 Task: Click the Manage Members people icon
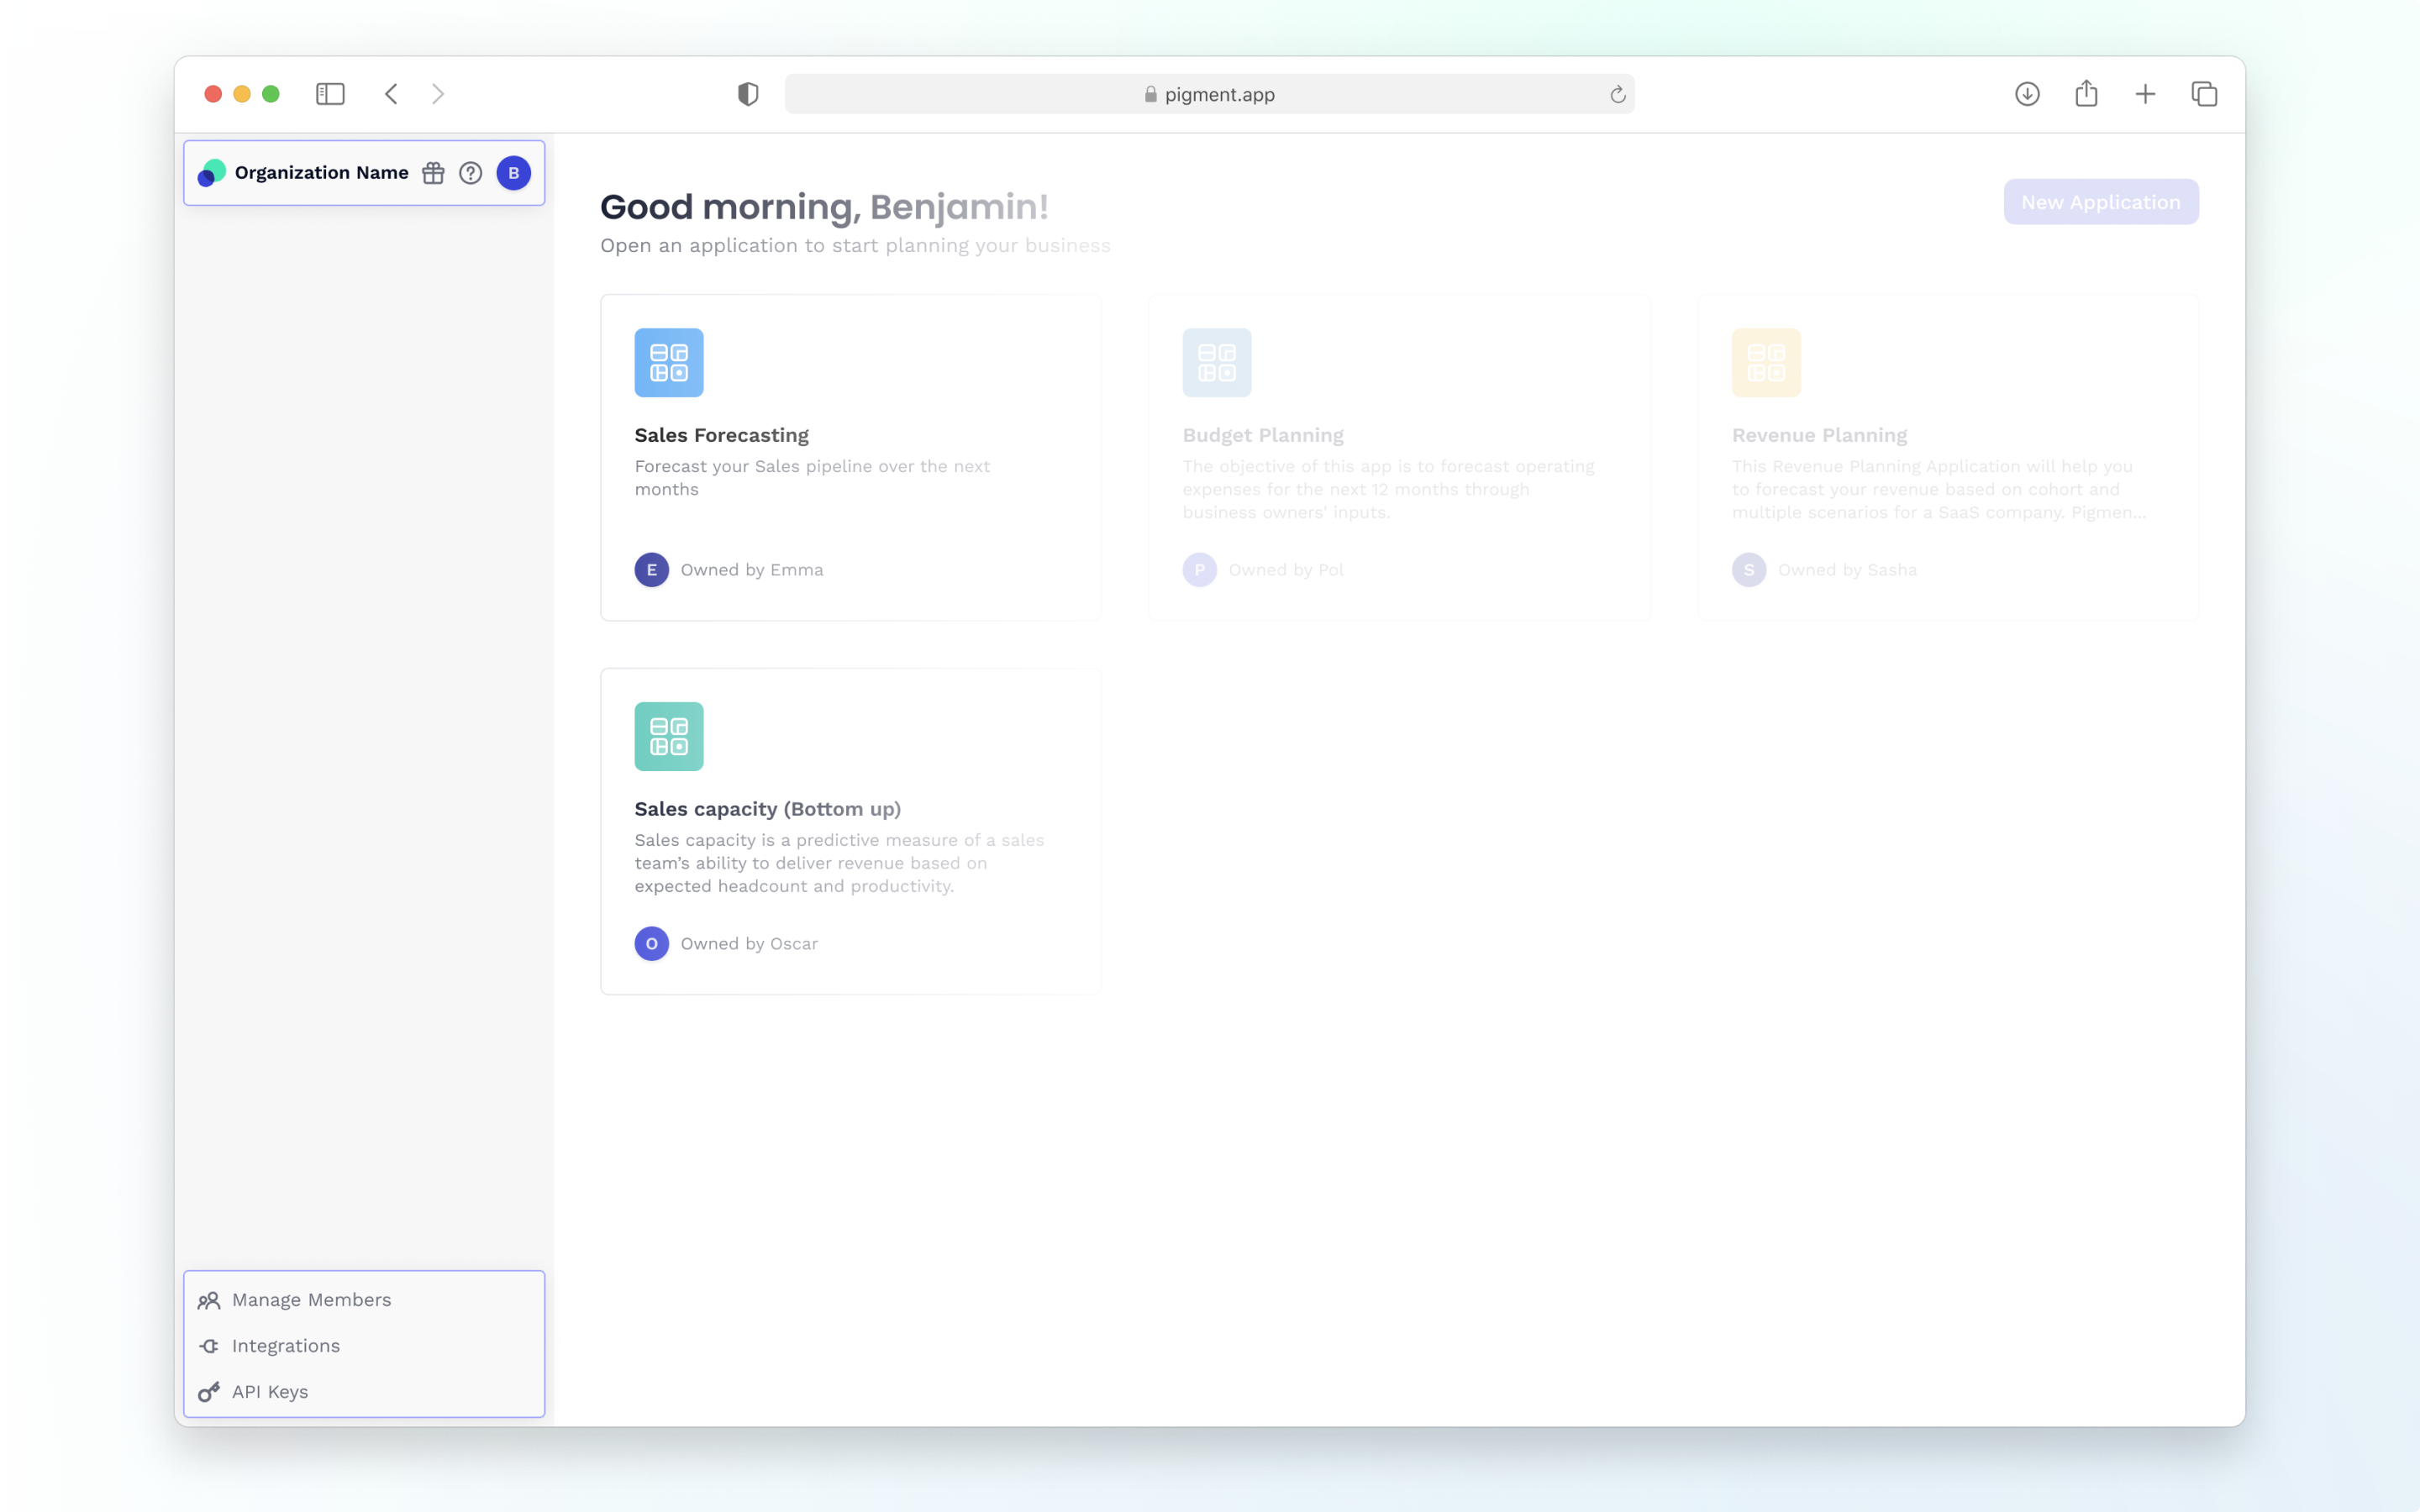(209, 1300)
